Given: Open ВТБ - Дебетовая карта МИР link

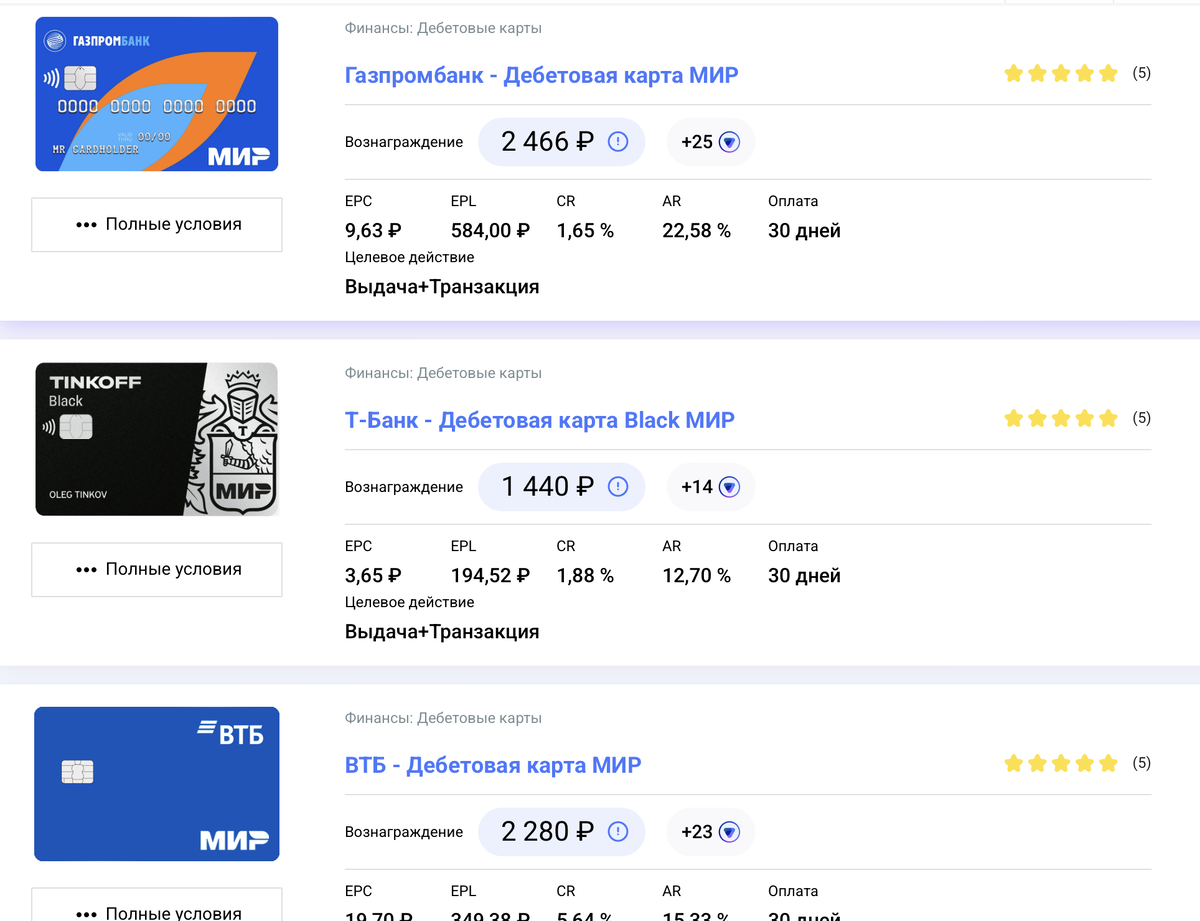Looking at the screenshot, I should pos(492,765).
